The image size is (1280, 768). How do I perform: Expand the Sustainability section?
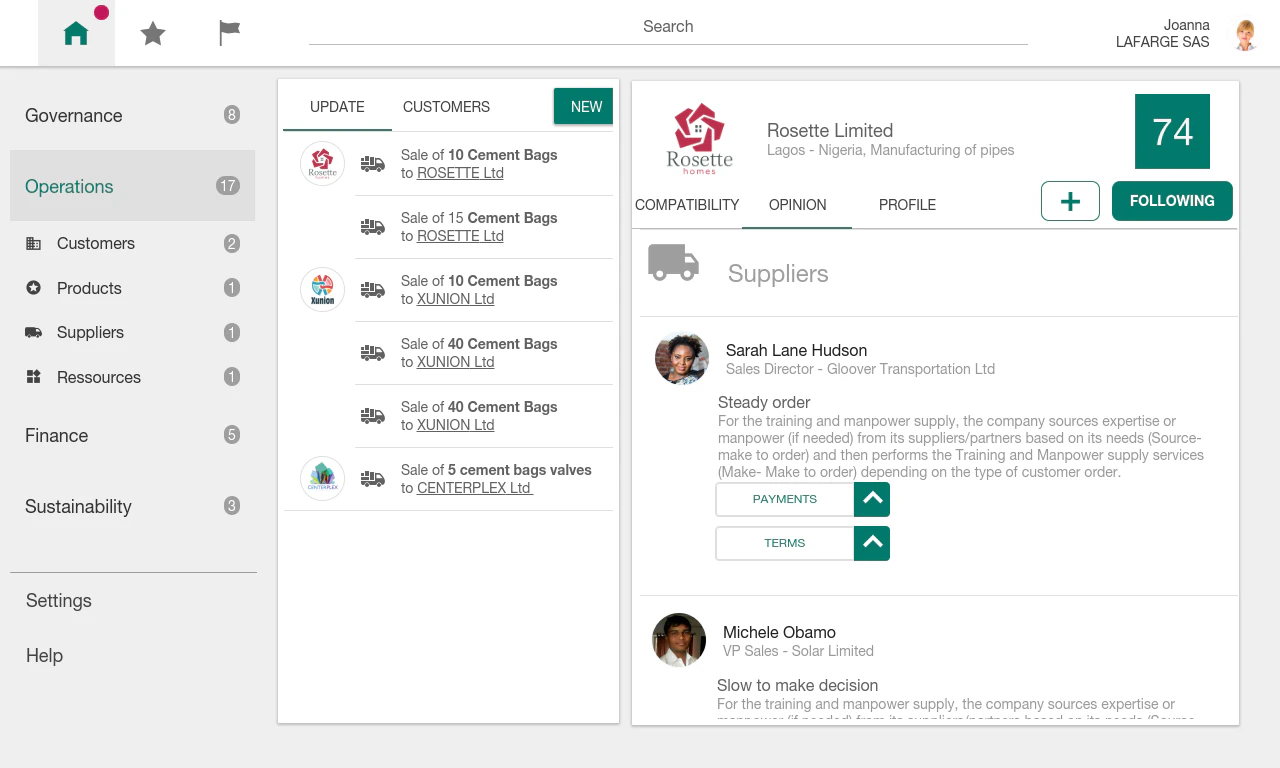click(132, 506)
